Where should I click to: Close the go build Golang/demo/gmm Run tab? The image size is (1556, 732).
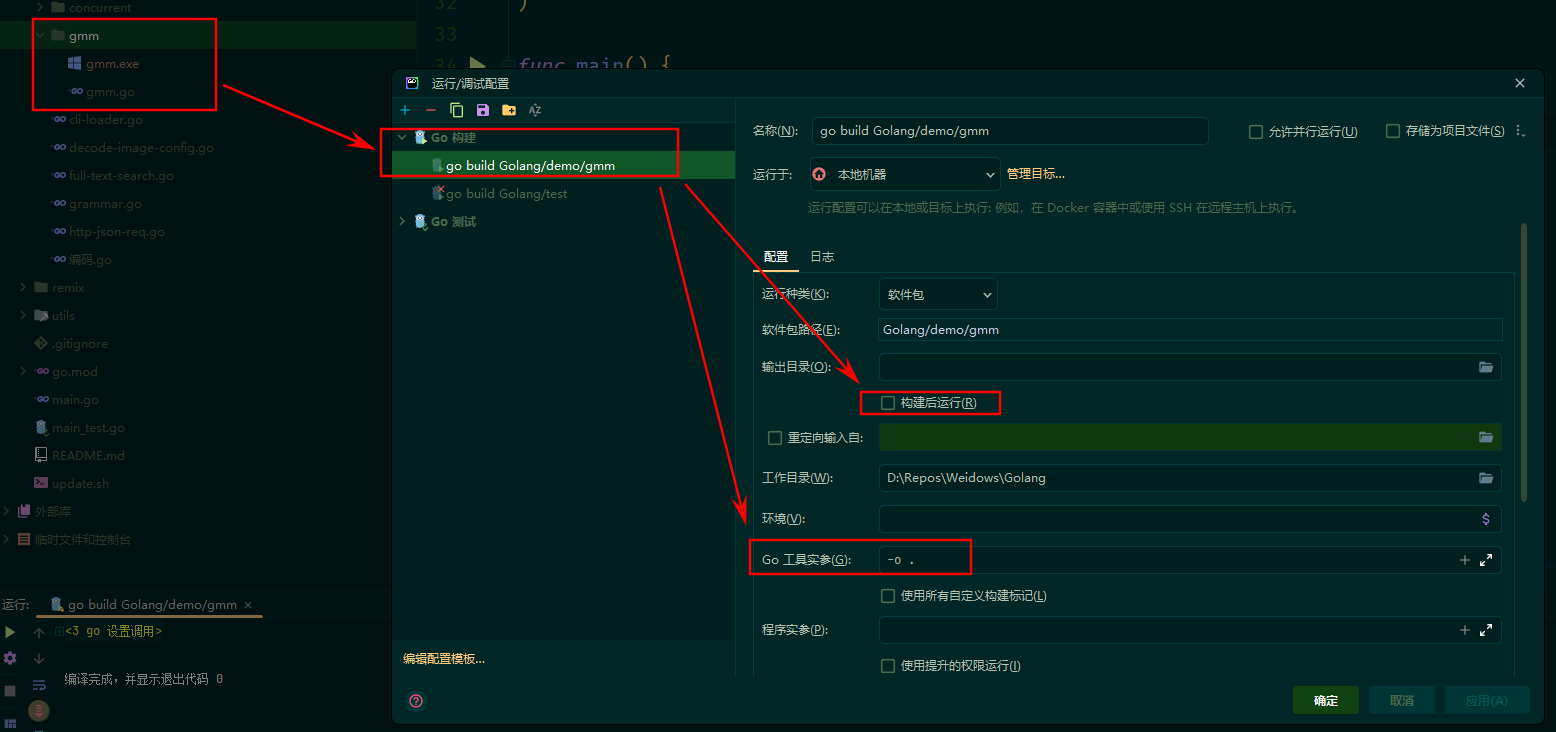(x=249, y=605)
